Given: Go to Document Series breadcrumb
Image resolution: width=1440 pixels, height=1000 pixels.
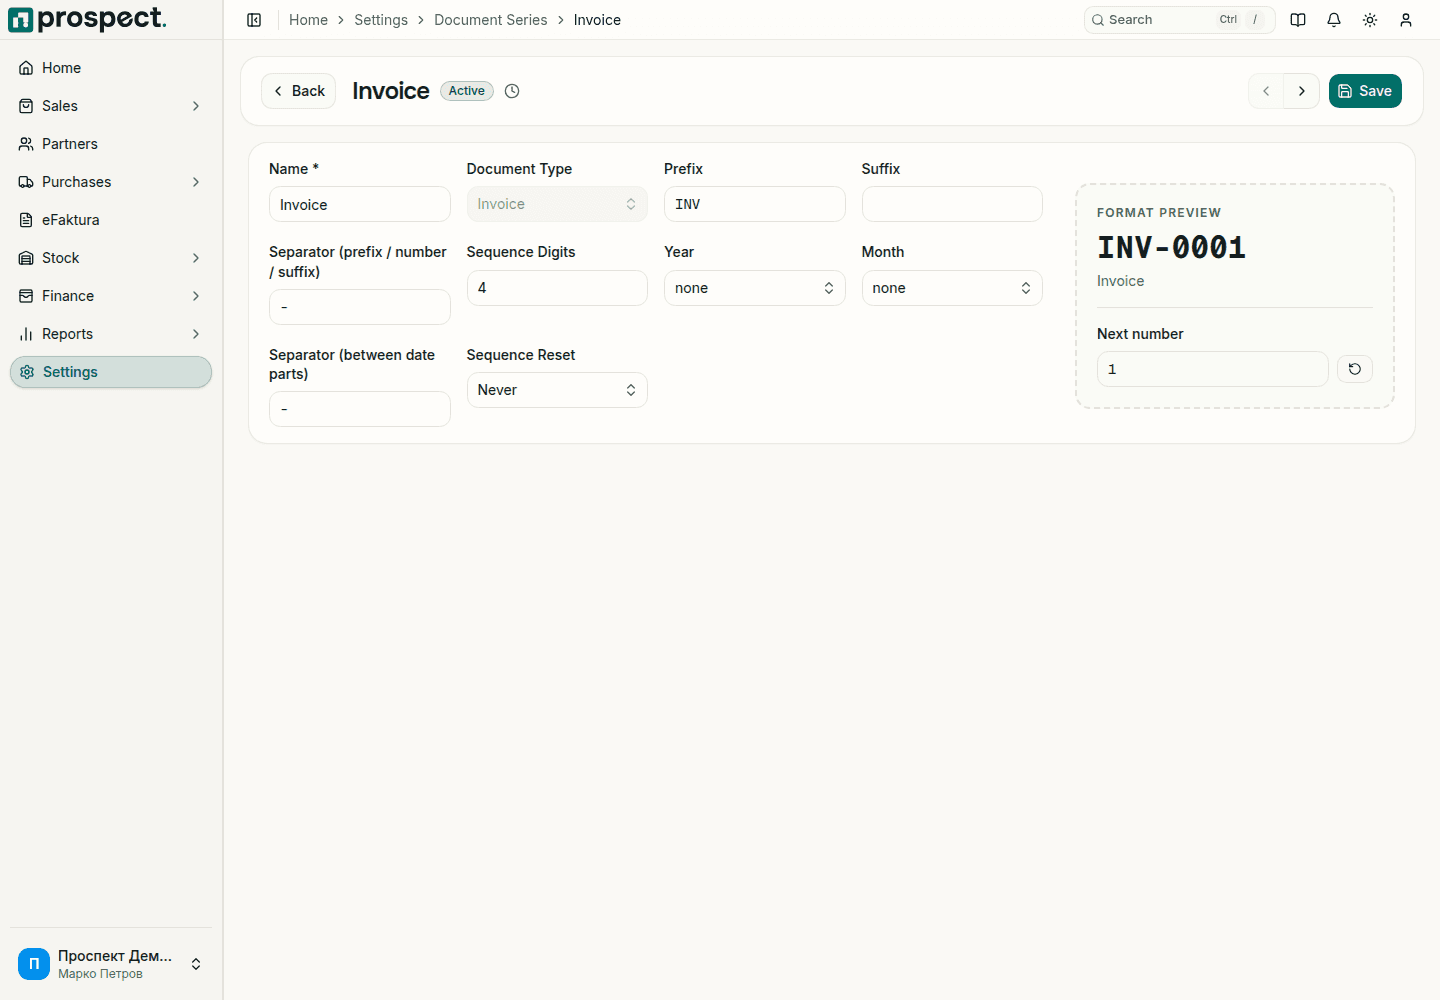Looking at the screenshot, I should [x=491, y=20].
